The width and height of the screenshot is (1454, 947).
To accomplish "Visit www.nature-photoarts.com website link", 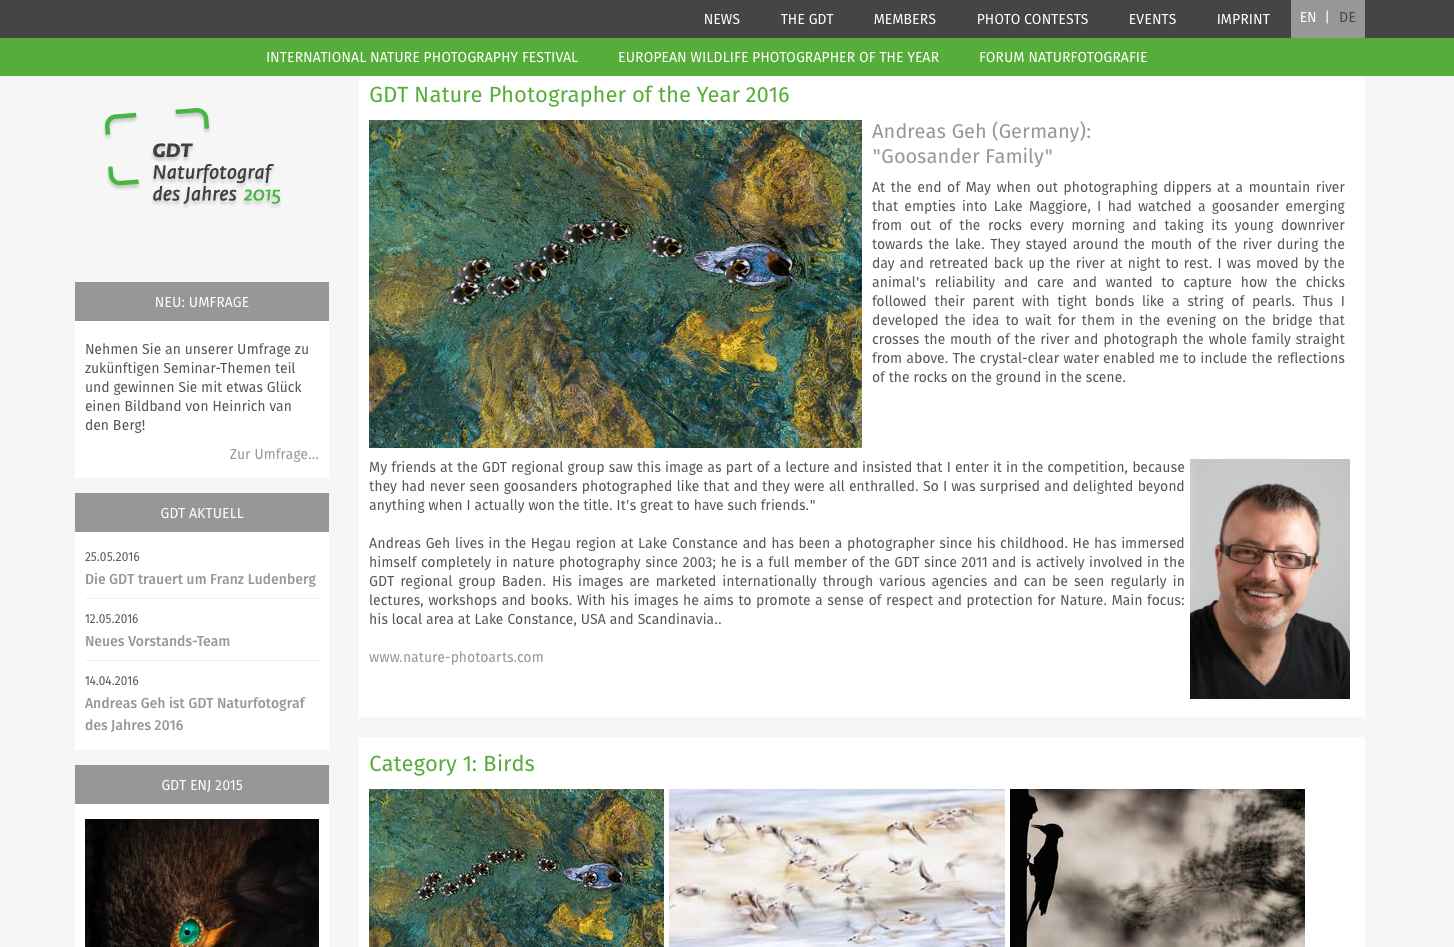I will [456, 657].
